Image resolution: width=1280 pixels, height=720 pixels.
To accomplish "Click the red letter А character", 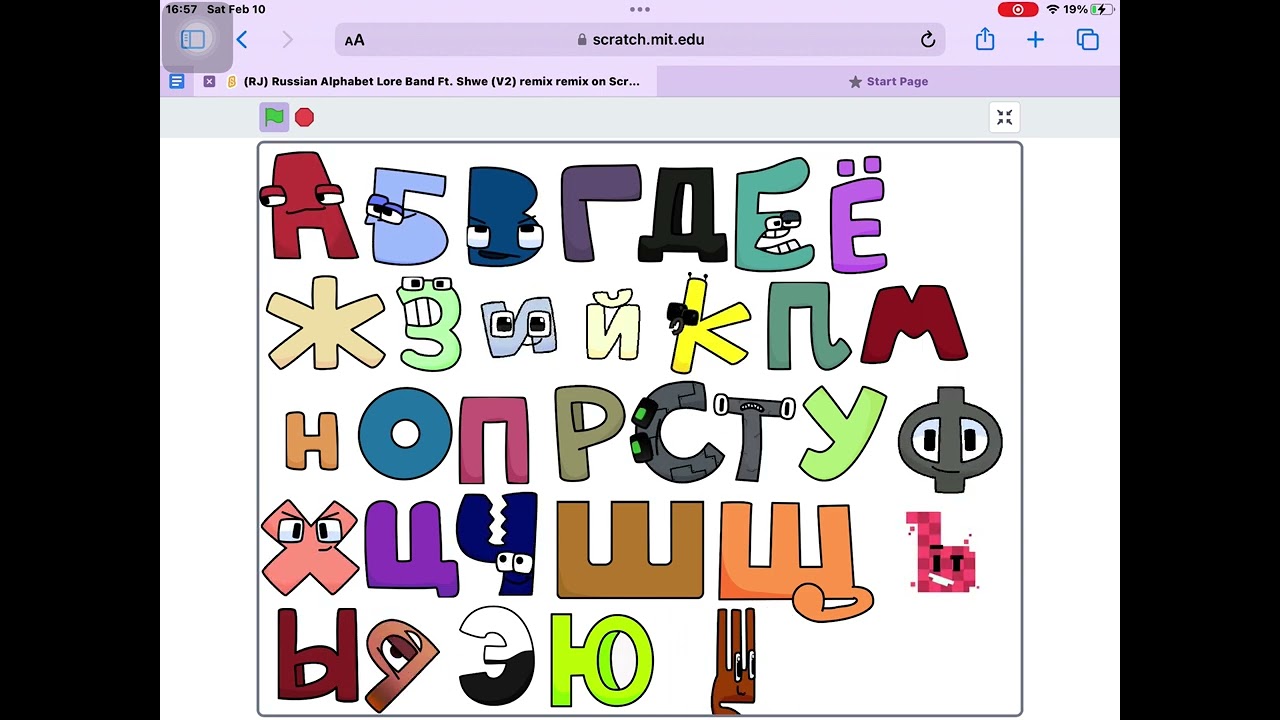I will click(307, 206).
